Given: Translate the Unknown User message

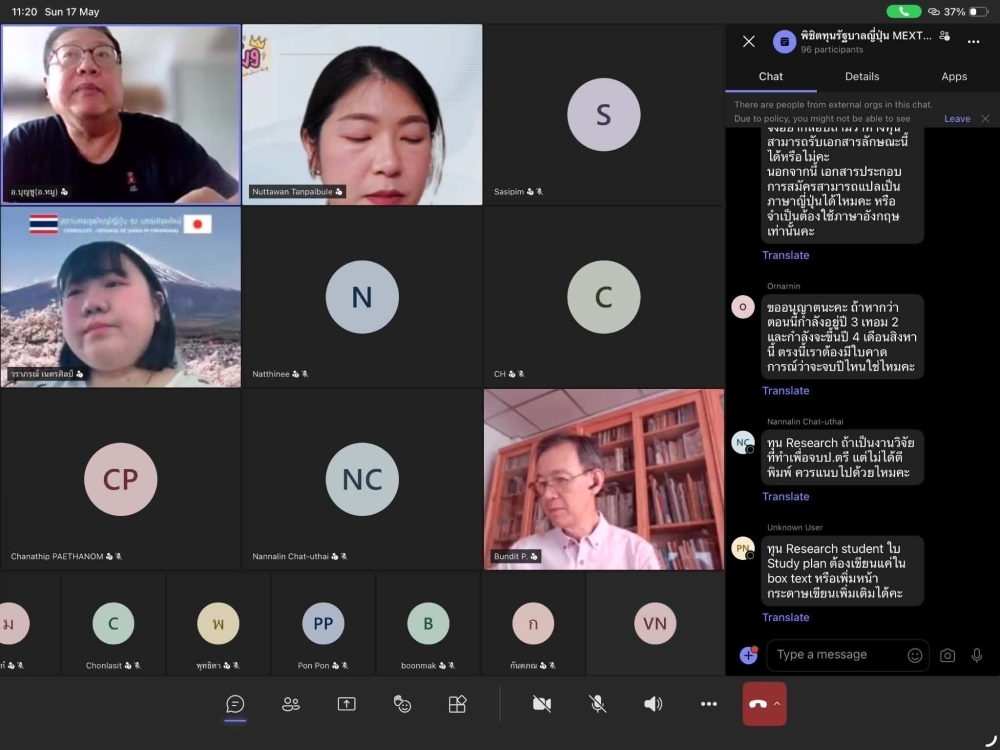Looking at the screenshot, I should [x=785, y=617].
